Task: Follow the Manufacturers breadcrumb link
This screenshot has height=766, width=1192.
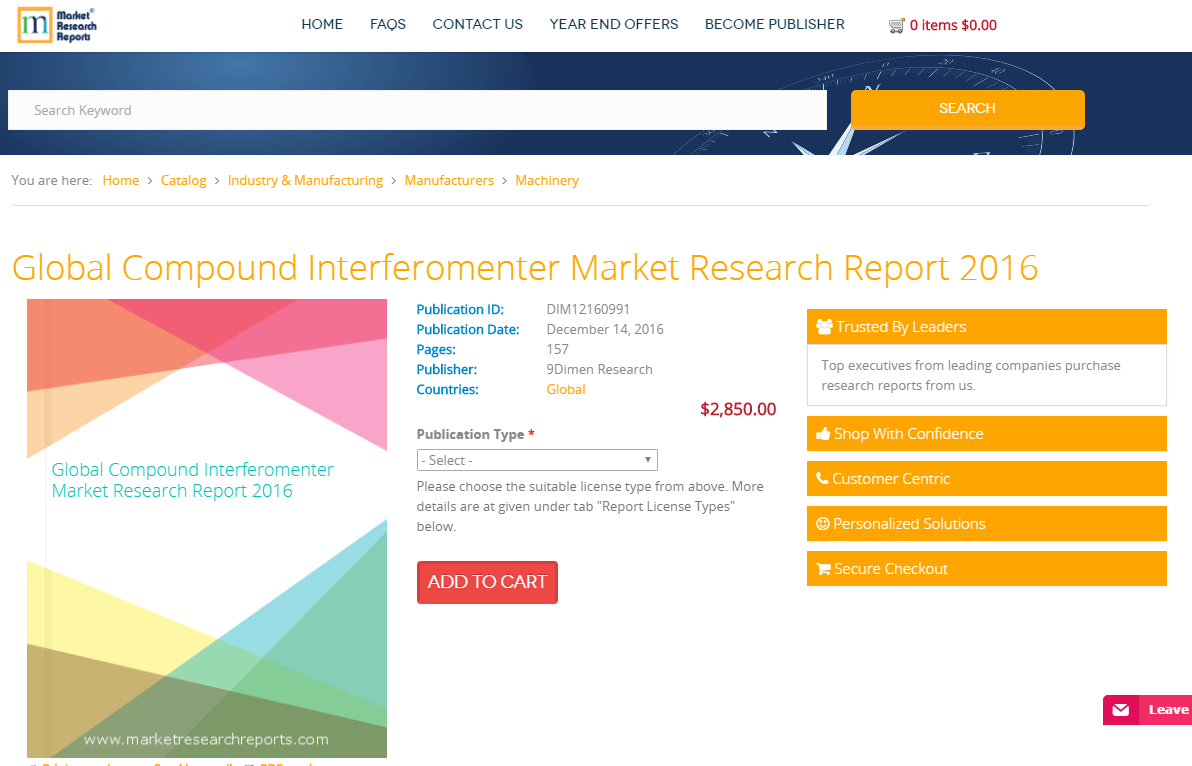Action: tap(449, 180)
